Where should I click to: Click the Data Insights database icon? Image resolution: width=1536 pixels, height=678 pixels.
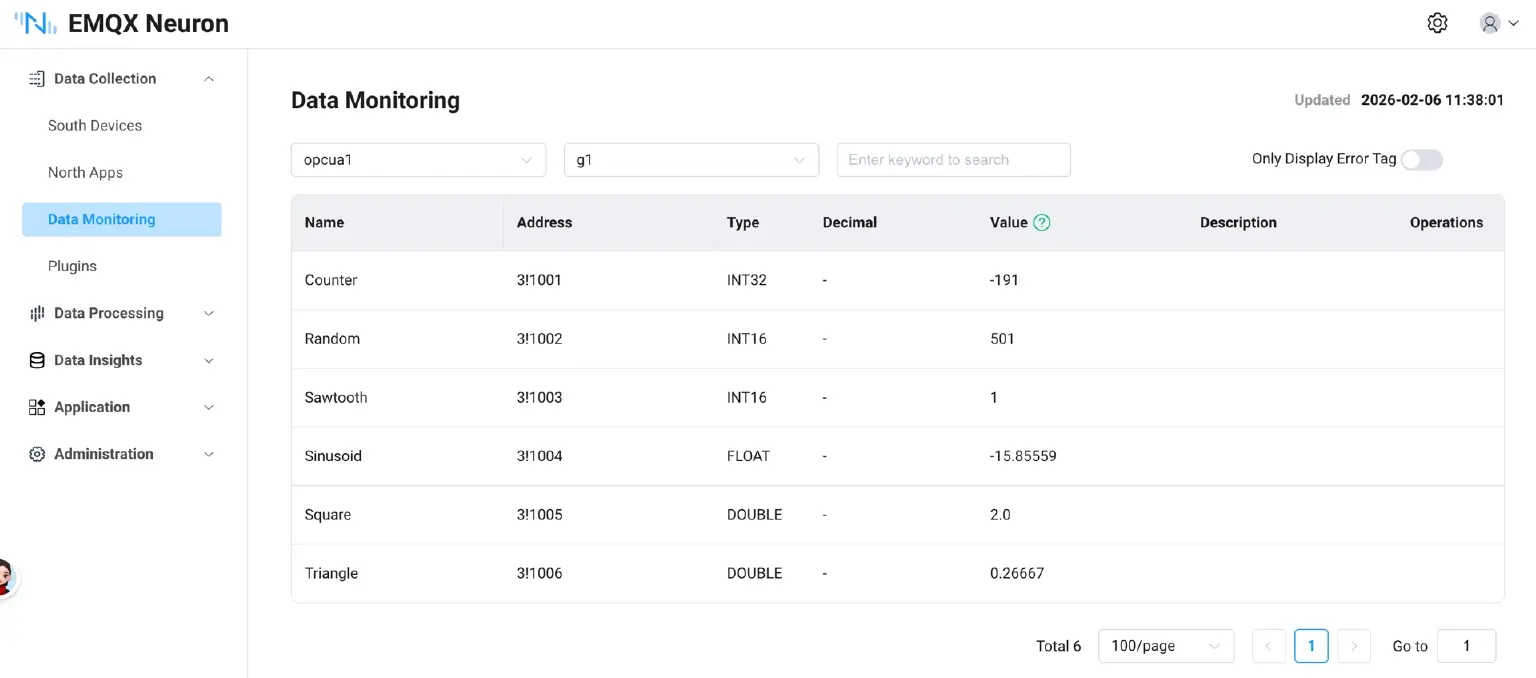tap(37, 360)
